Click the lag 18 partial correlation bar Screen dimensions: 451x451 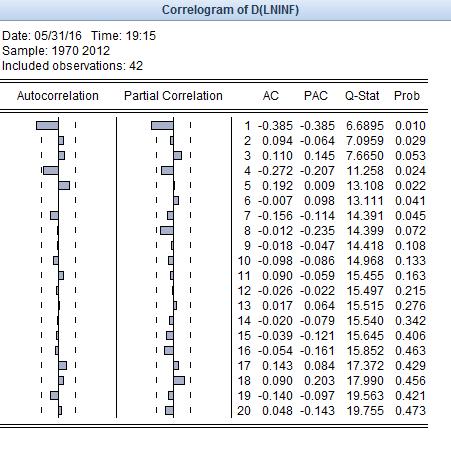pos(179,380)
